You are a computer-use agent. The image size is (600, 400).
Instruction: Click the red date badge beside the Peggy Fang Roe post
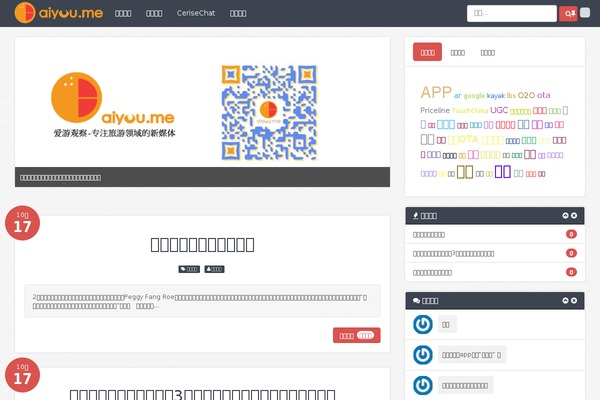[22, 223]
